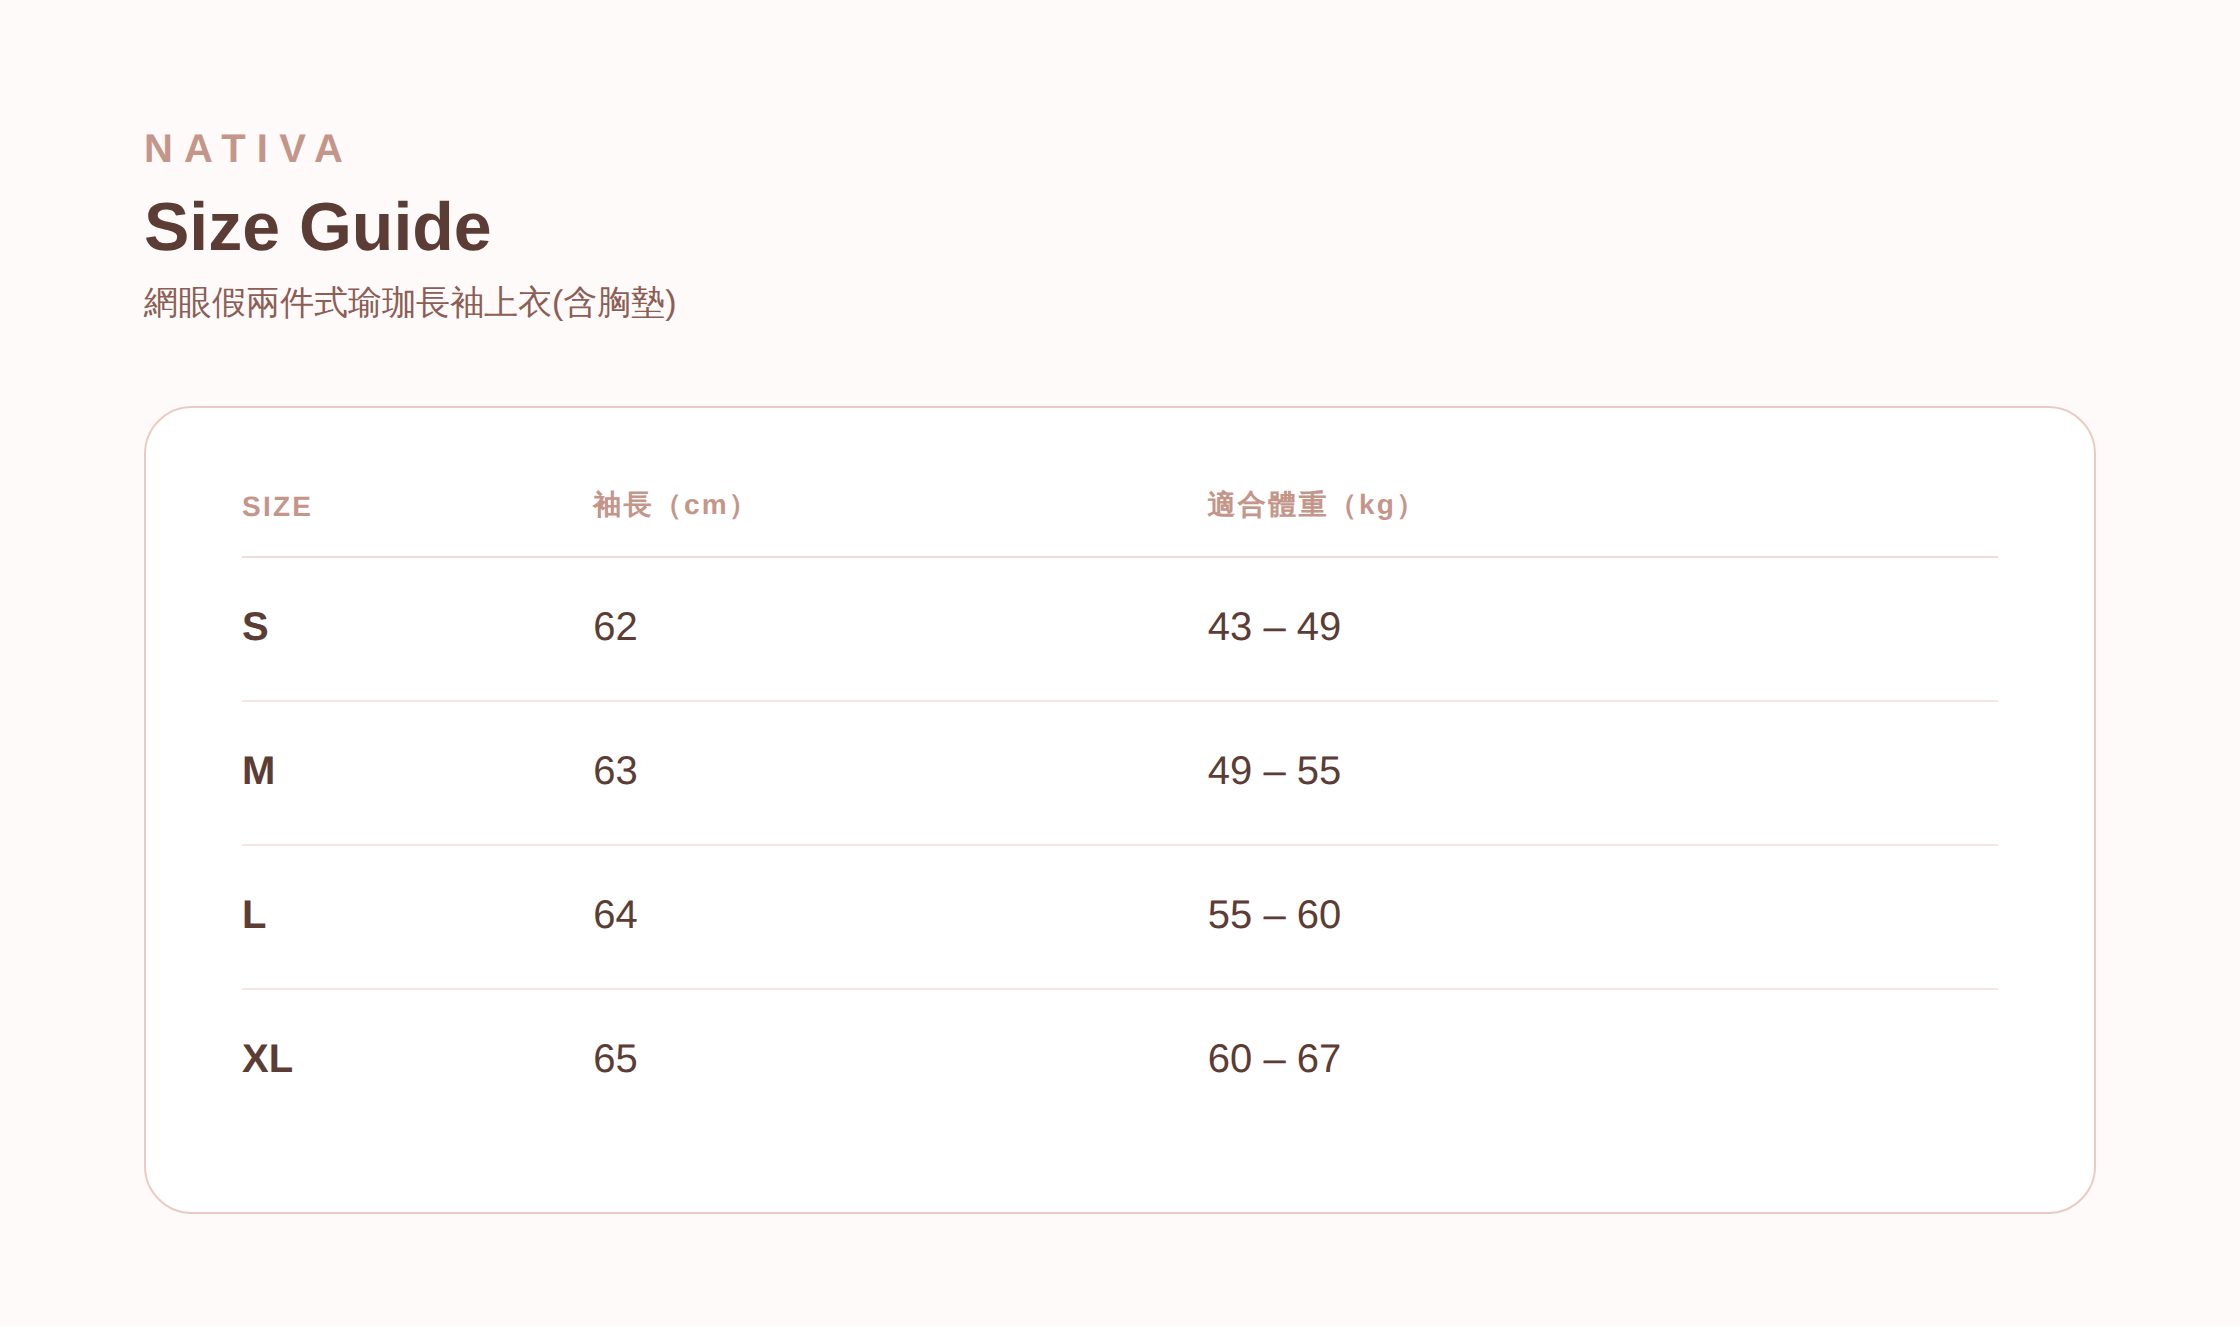
Task: Click weight range 43 – 49
Action: (x=1274, y=627)
